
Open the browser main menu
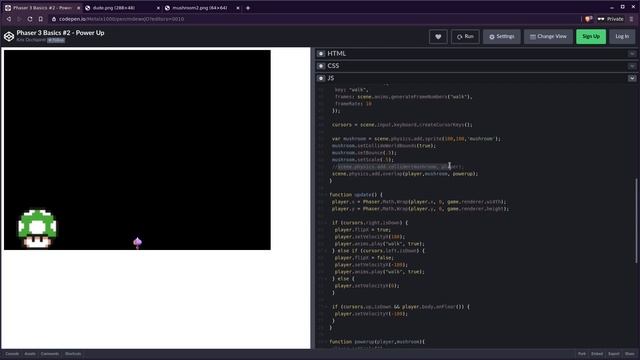[631, 19]
